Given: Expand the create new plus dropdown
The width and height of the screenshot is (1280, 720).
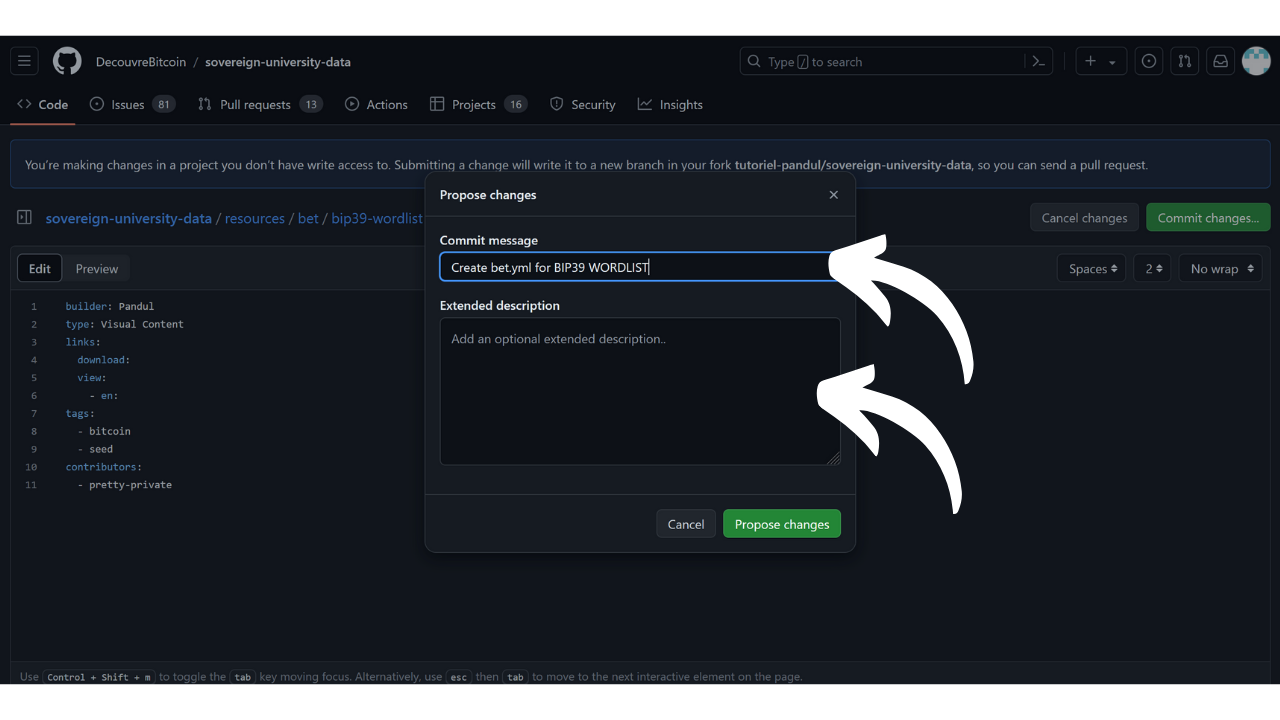Looking at the screenshot, I should point(1101,61).
